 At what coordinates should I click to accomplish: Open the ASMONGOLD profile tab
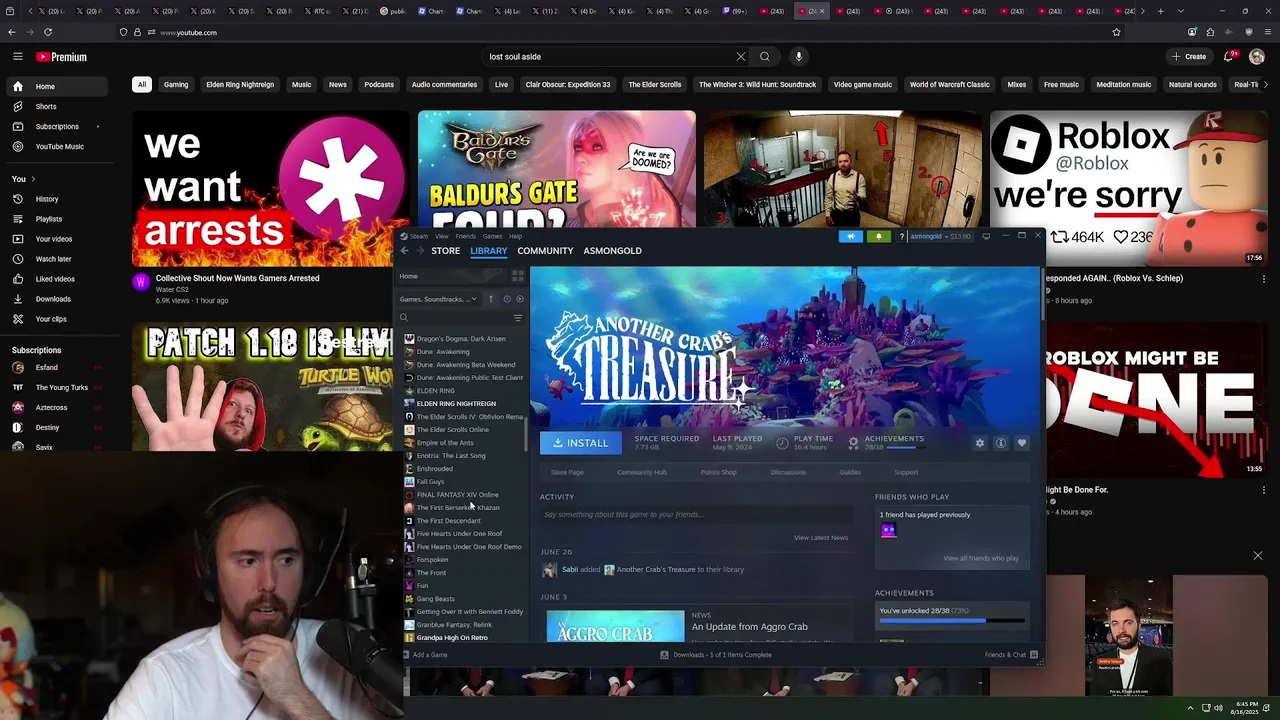(x=613, y=251)
